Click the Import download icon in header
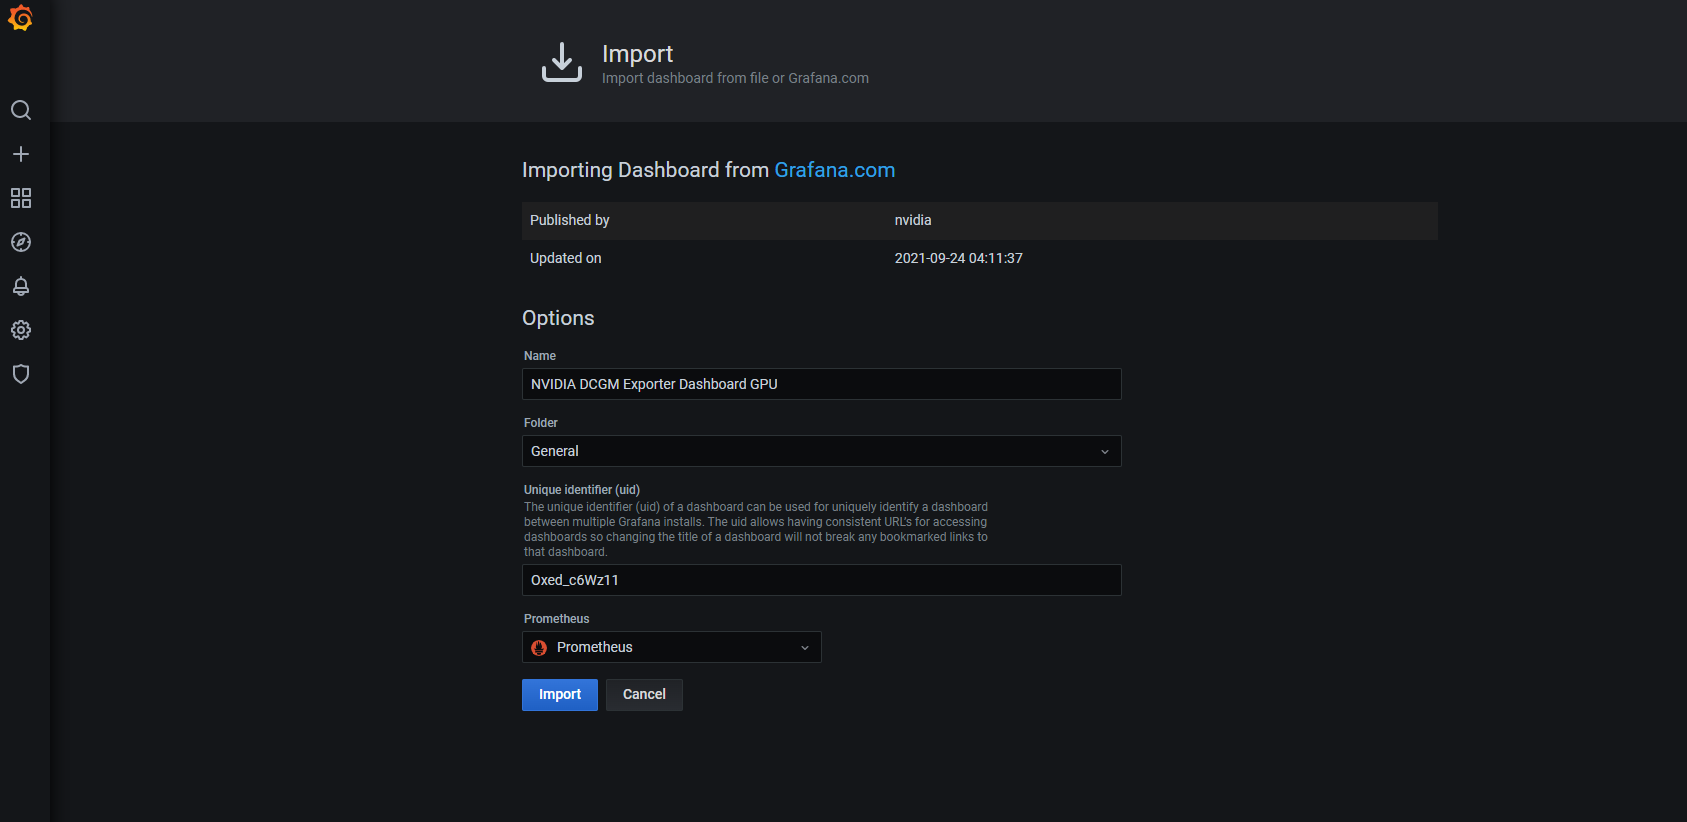 (x=562, y=62)
